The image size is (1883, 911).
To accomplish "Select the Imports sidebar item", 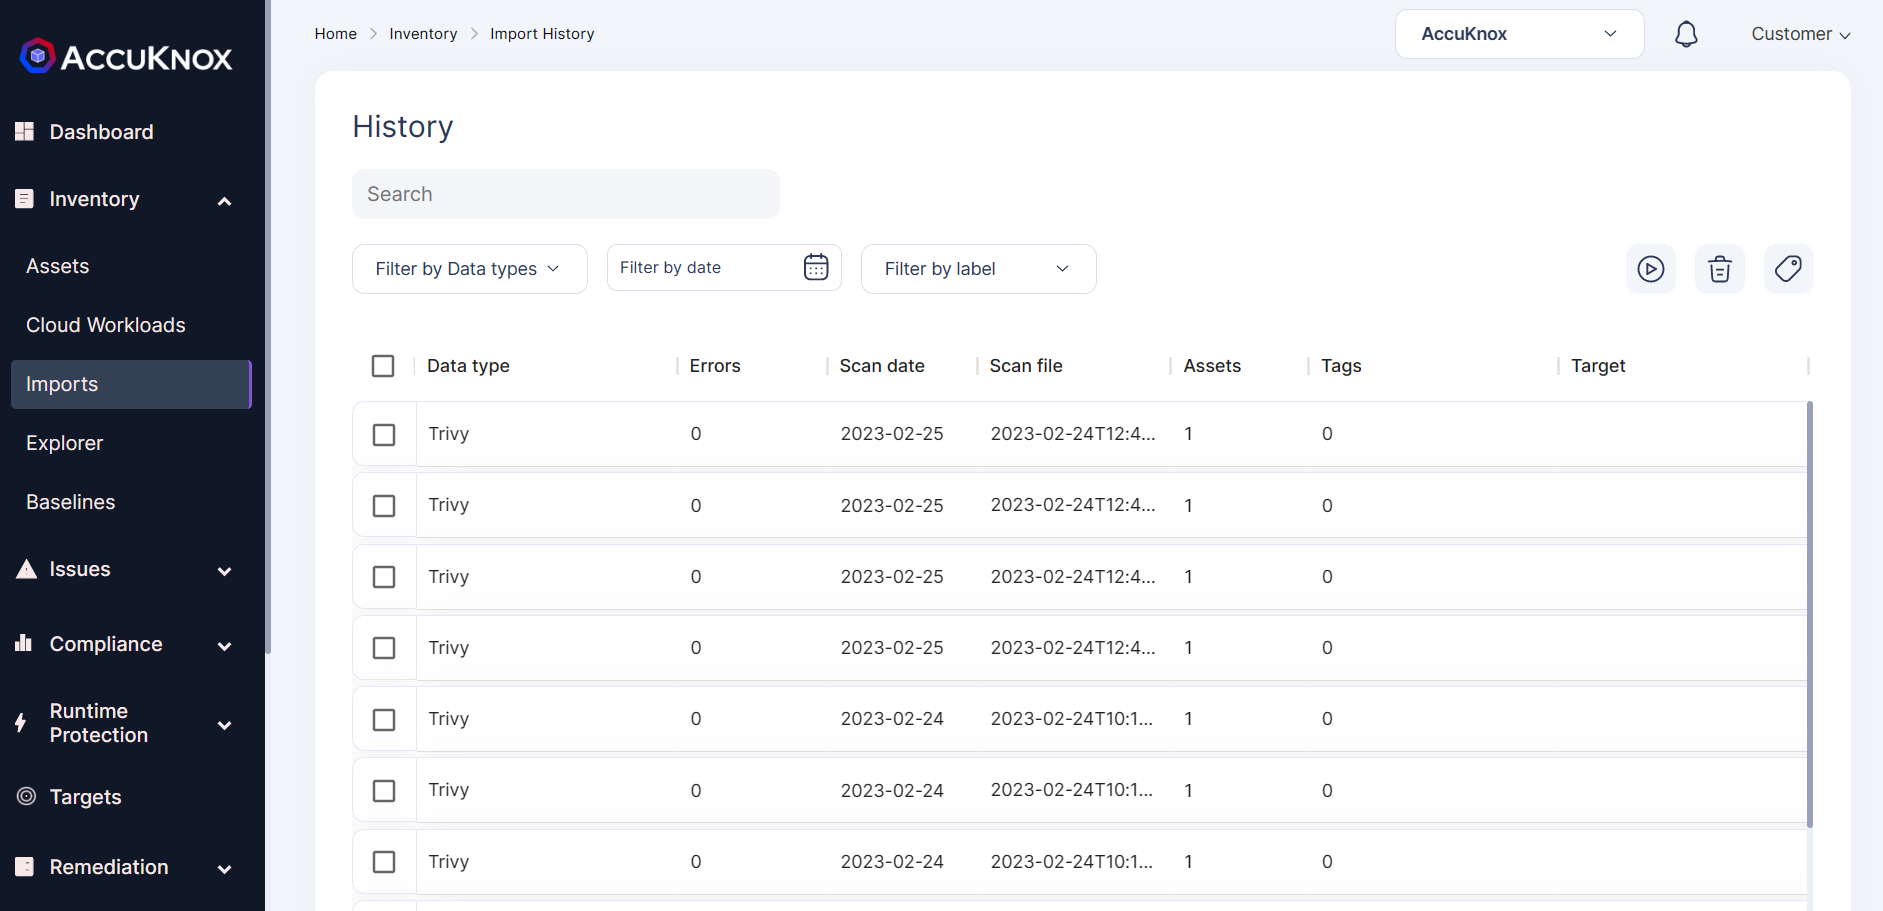I will [131, 384].
